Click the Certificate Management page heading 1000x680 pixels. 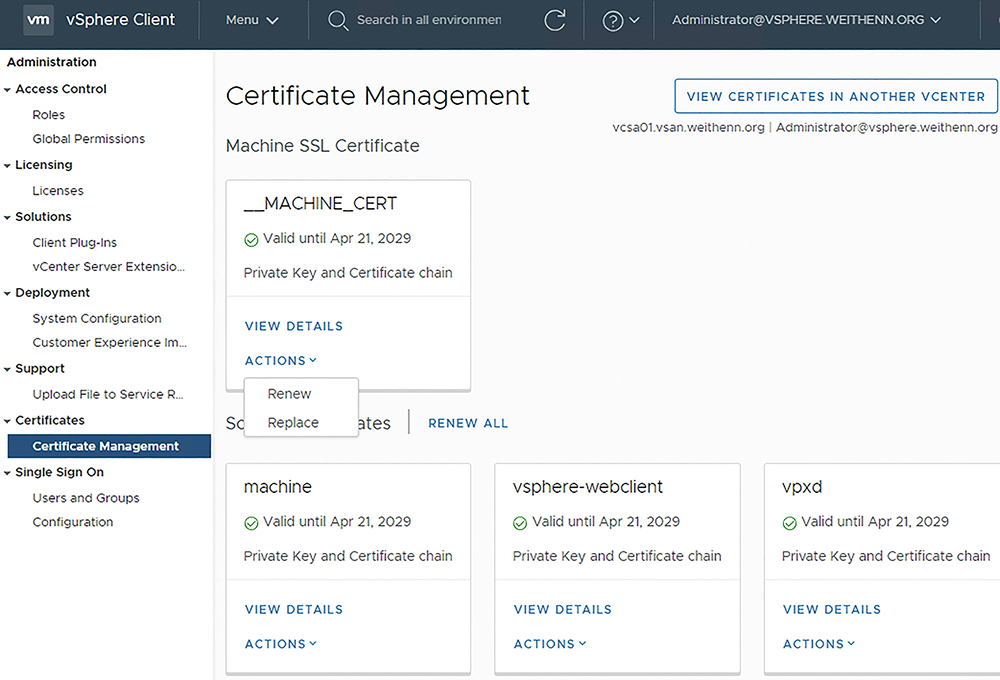coord(378,96)
